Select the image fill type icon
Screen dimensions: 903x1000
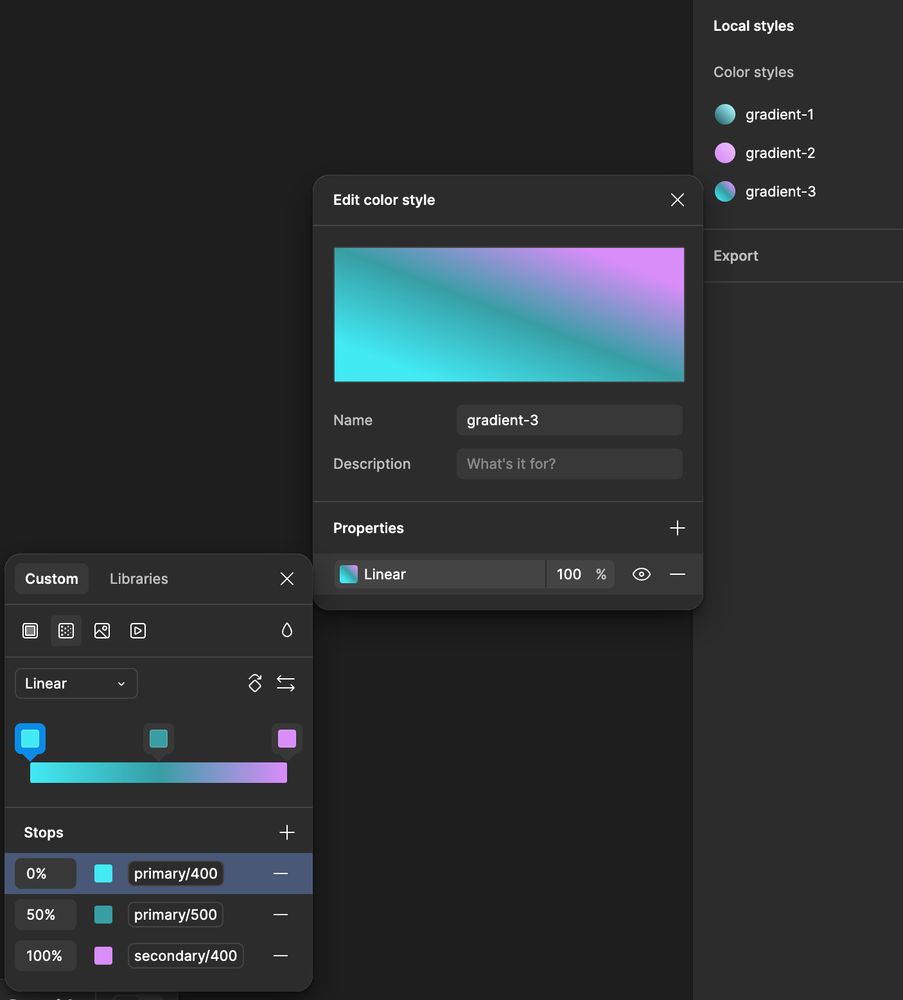(102, 631)
